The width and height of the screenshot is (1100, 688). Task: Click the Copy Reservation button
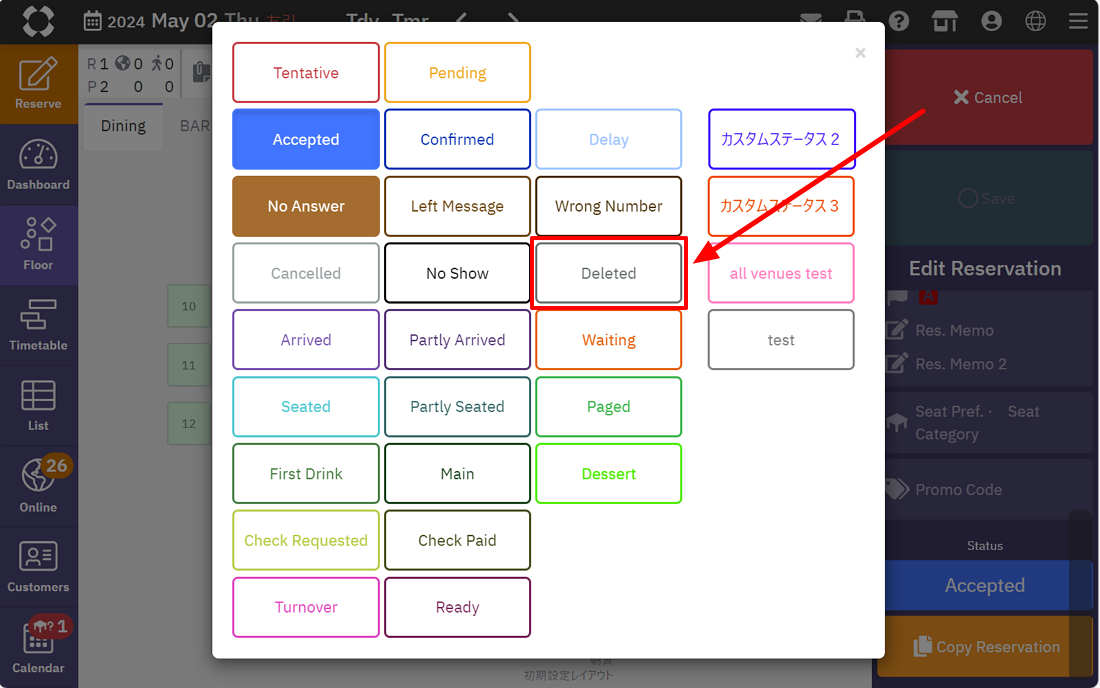click(985, 647)
